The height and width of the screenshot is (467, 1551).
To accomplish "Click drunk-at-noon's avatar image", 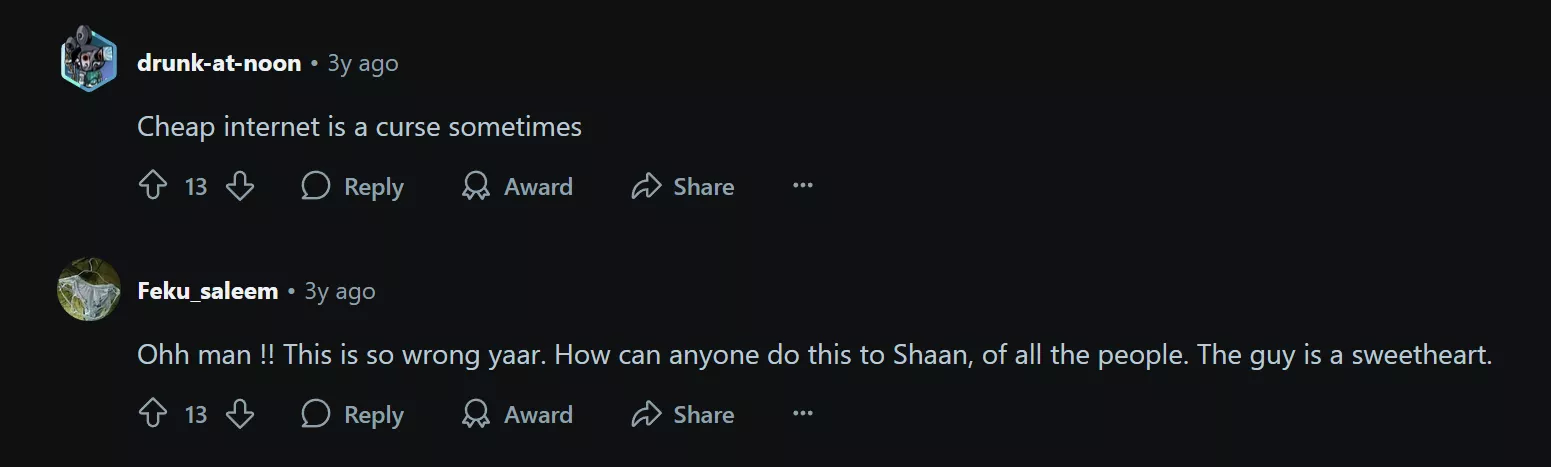I will pyautogui.click(x=89, y=62).
